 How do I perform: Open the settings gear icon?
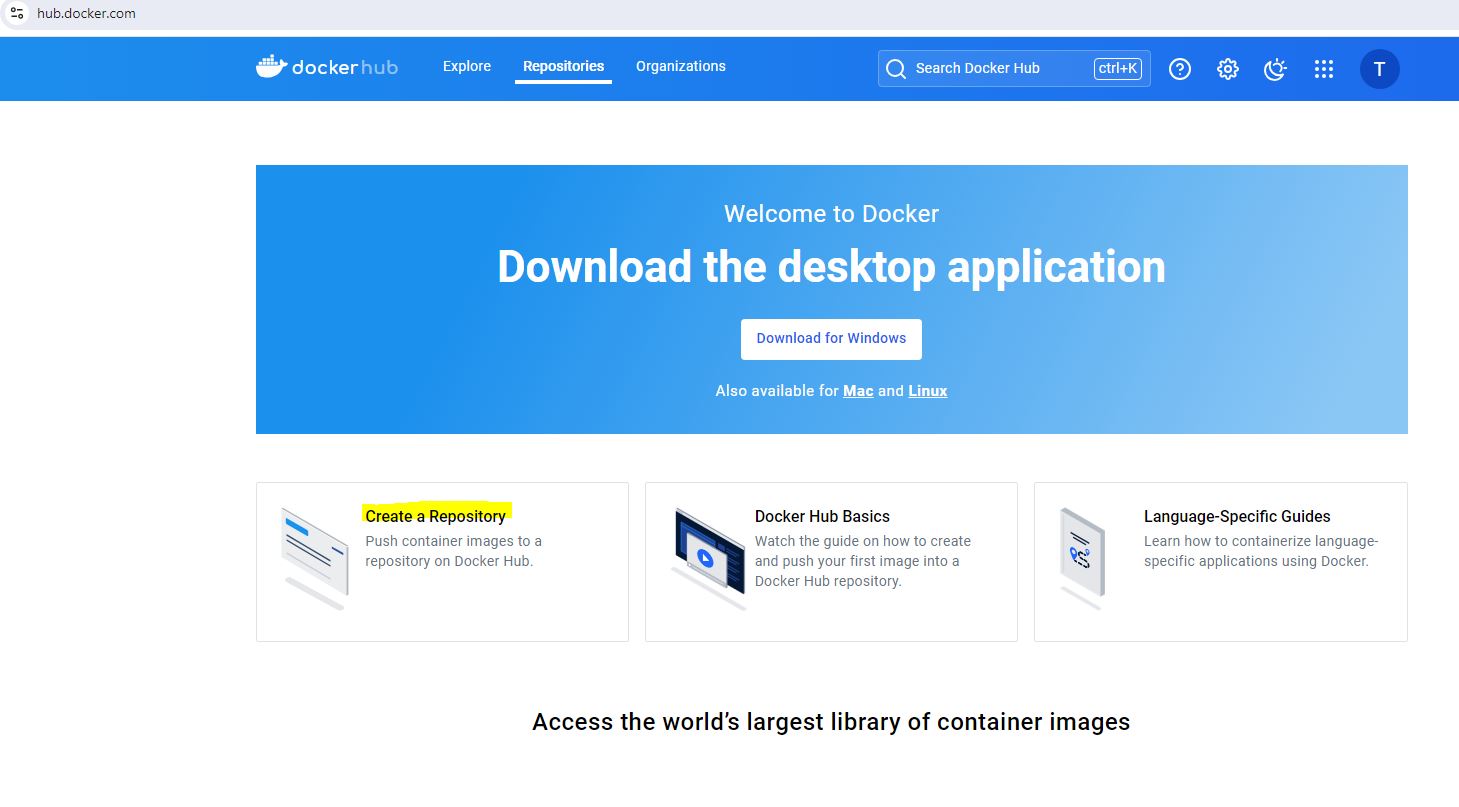click(x=1228, y=69)
